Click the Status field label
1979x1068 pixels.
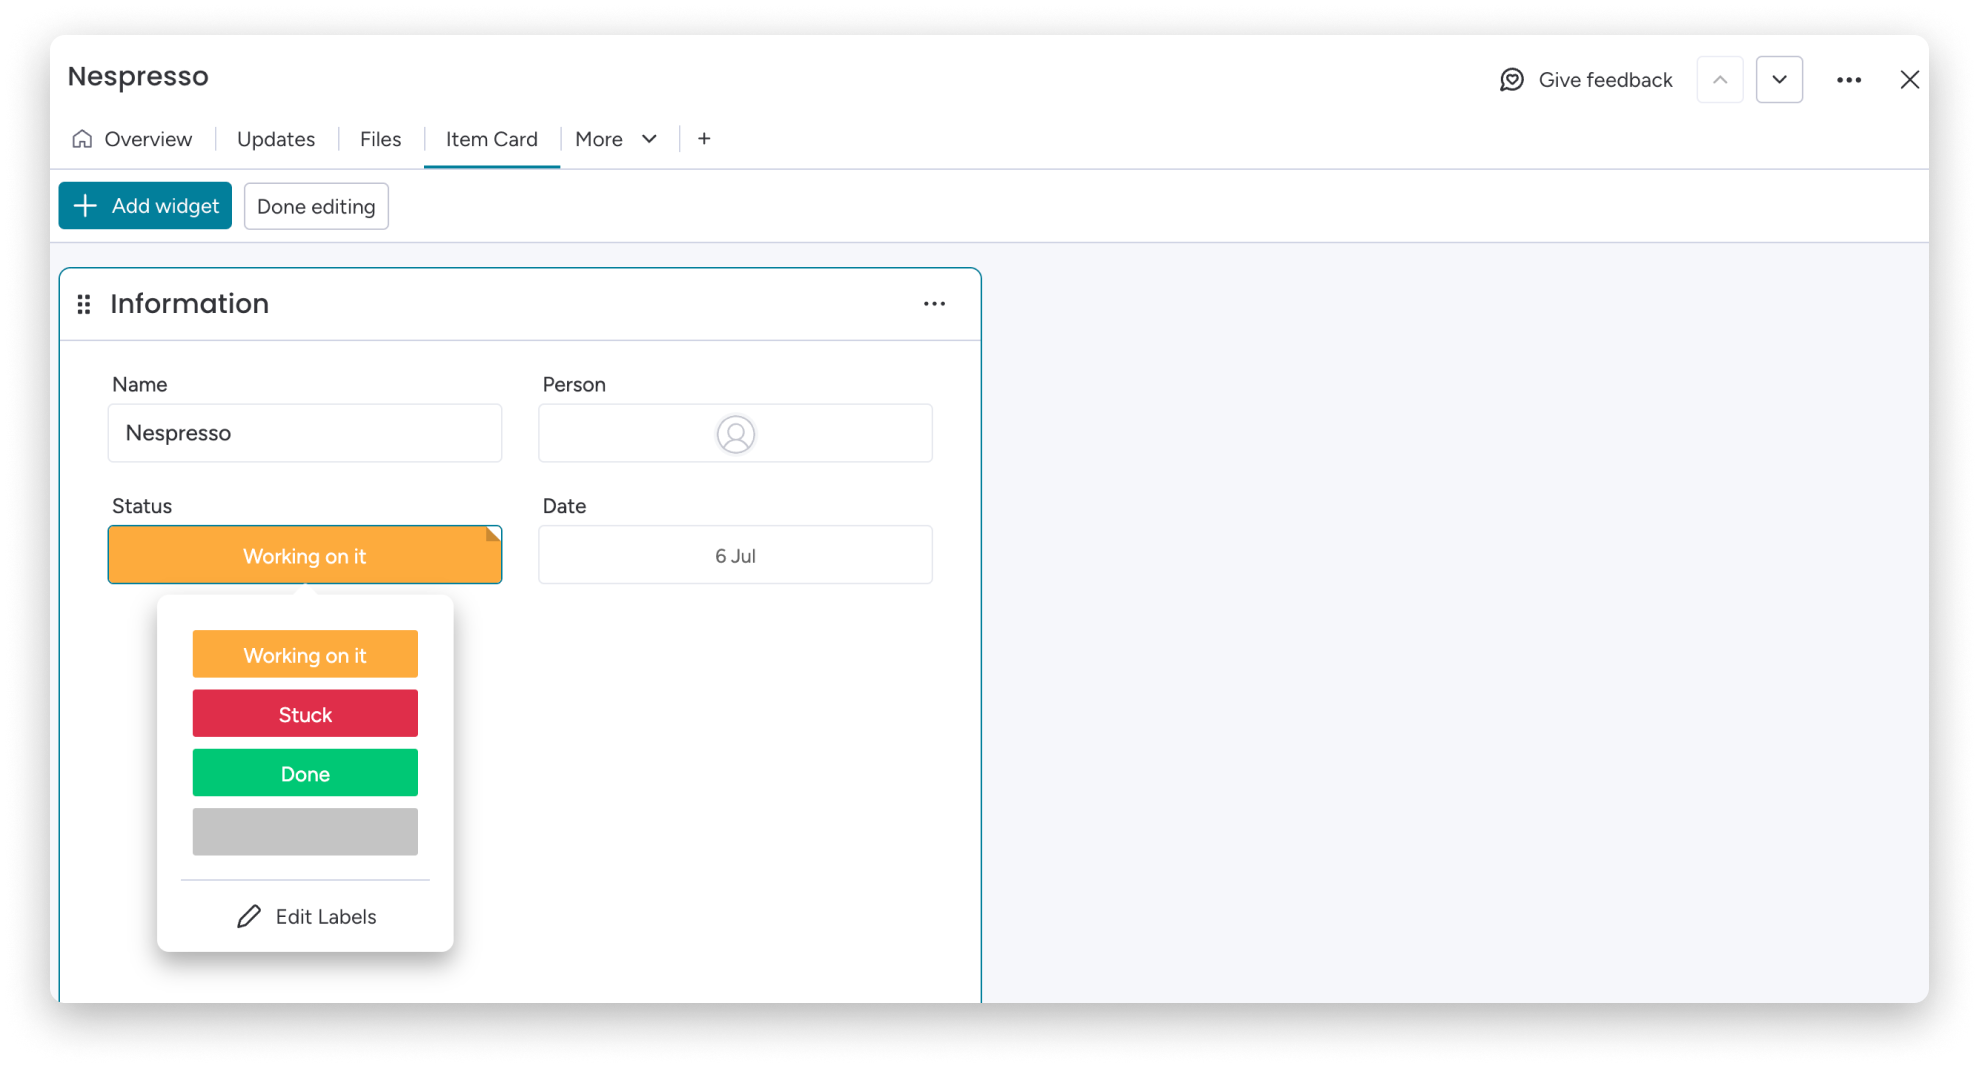pyautogui.click(x=142, y=506)
